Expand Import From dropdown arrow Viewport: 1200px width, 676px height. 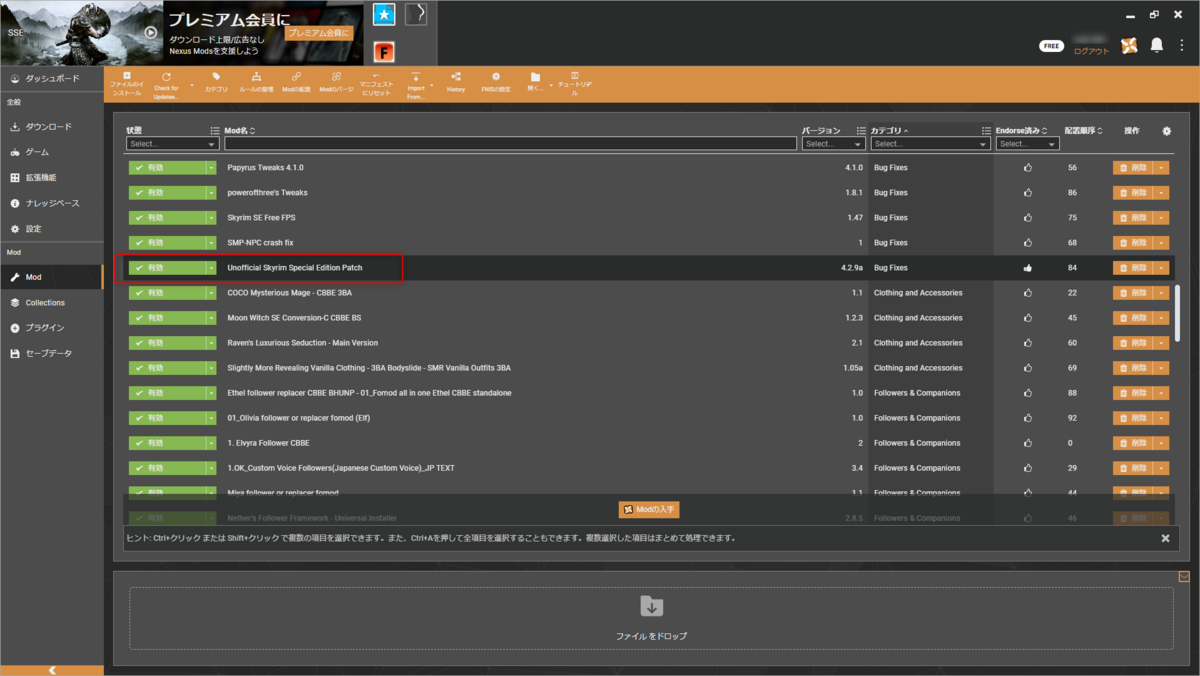point(432,87)
